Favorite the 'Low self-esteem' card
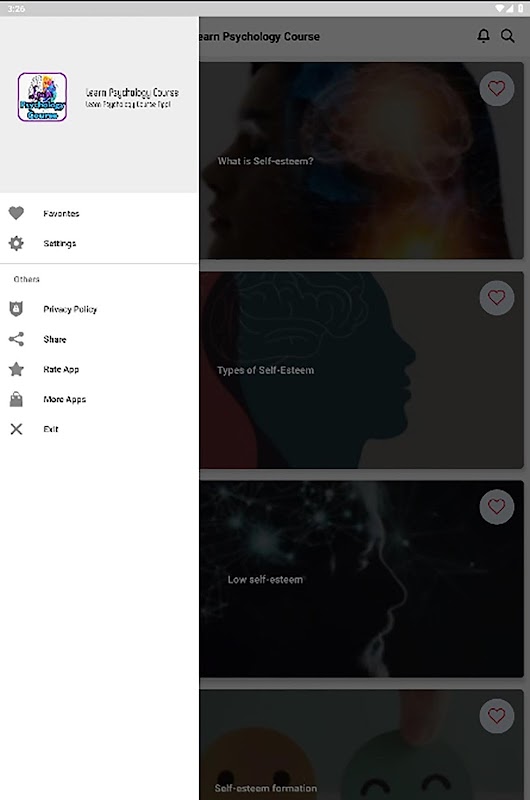 coord(496,507)
